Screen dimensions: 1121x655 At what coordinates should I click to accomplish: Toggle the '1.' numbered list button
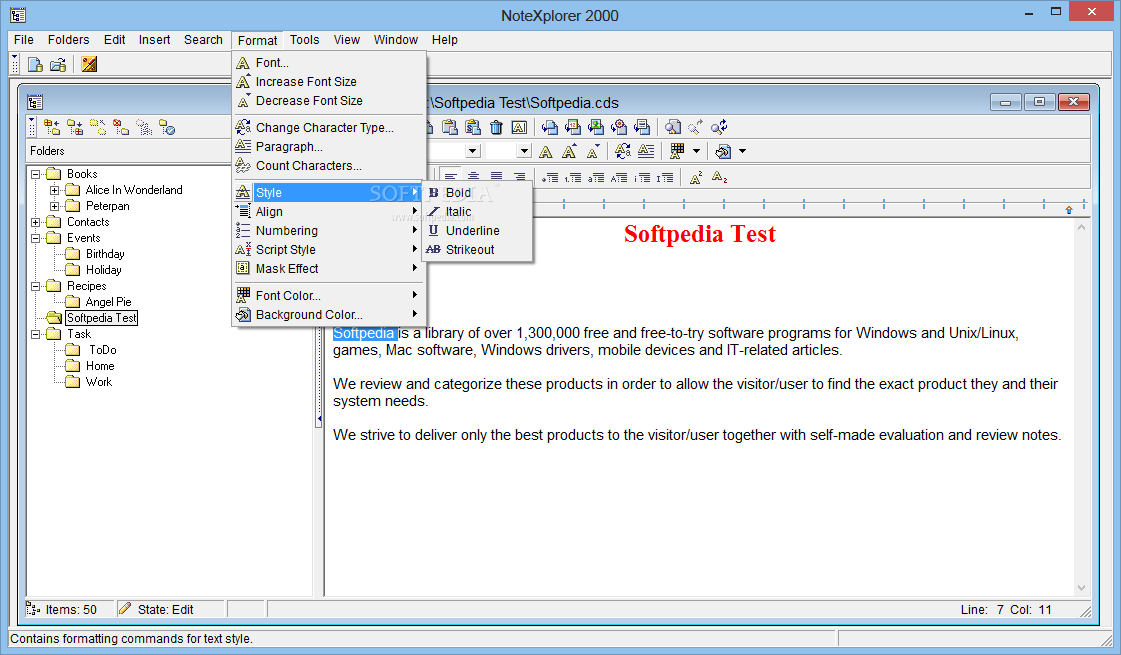tap(573, 177)
